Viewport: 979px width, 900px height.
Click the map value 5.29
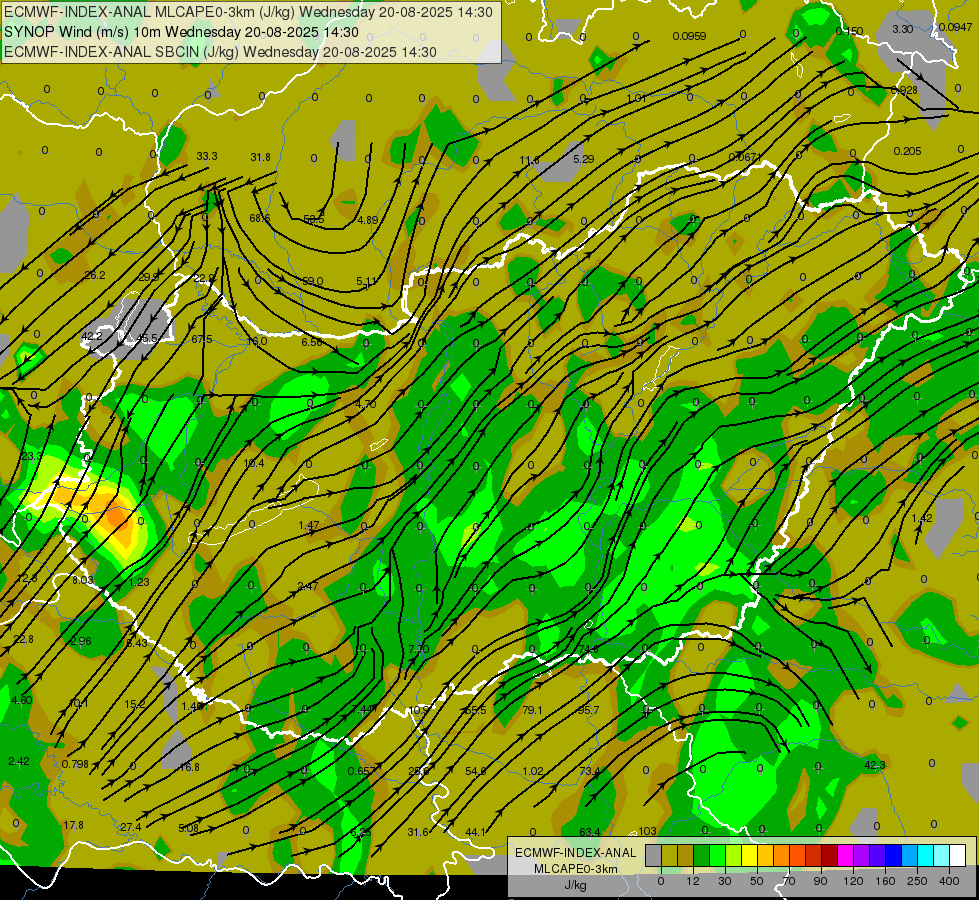(584, 159)
